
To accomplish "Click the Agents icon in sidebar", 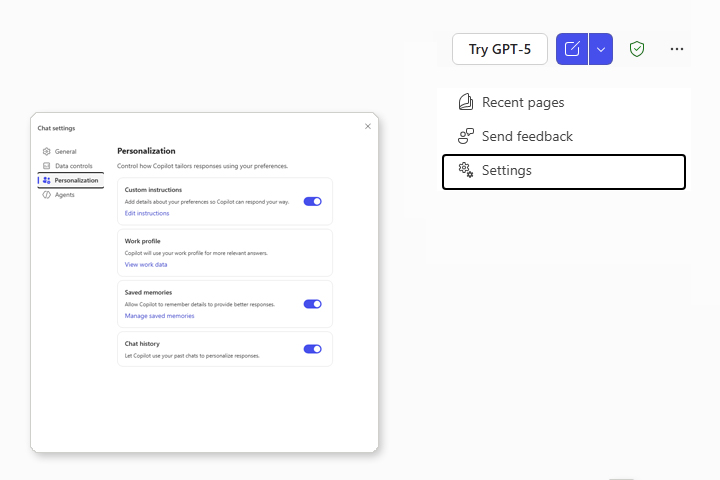I will click(46, 195).
